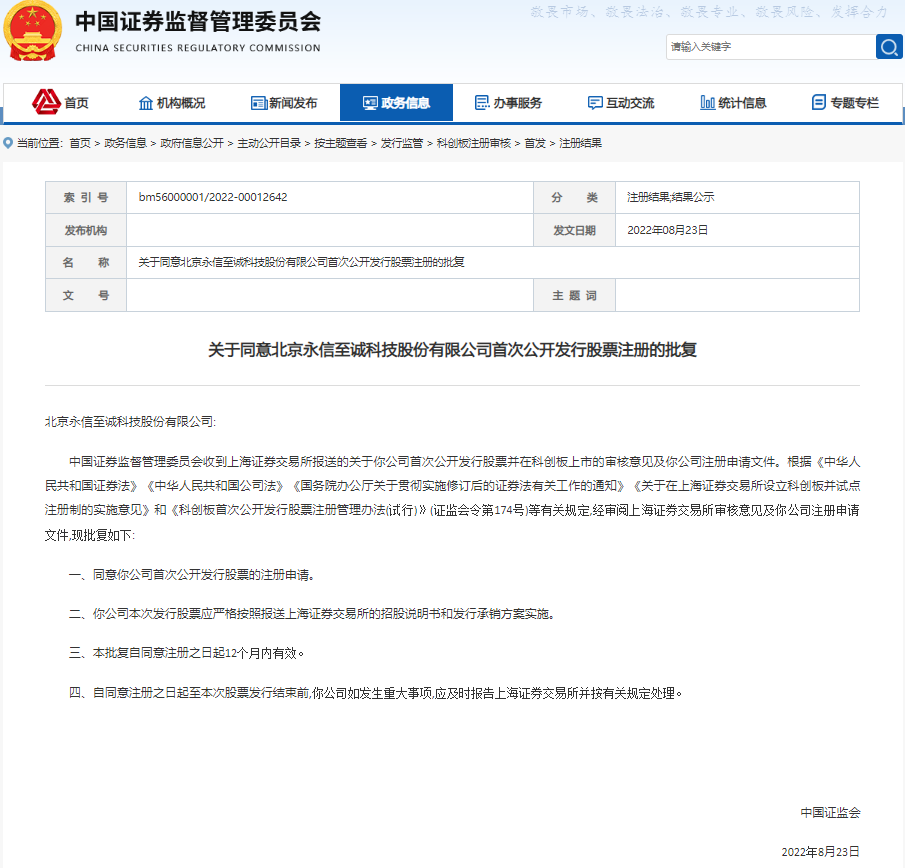Go to 首页 in the breadcrumb
This screenshot has width=905, height=868.
pos(80,143)
